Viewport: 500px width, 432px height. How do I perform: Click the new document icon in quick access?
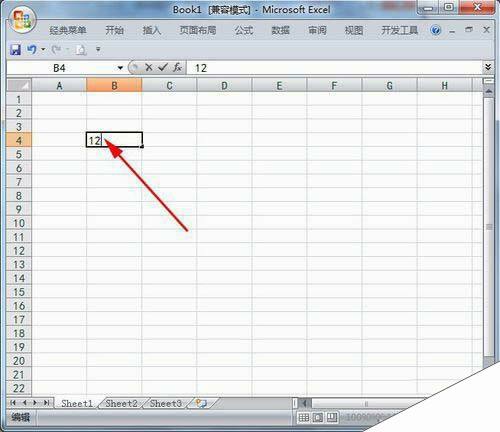point(80,50)
